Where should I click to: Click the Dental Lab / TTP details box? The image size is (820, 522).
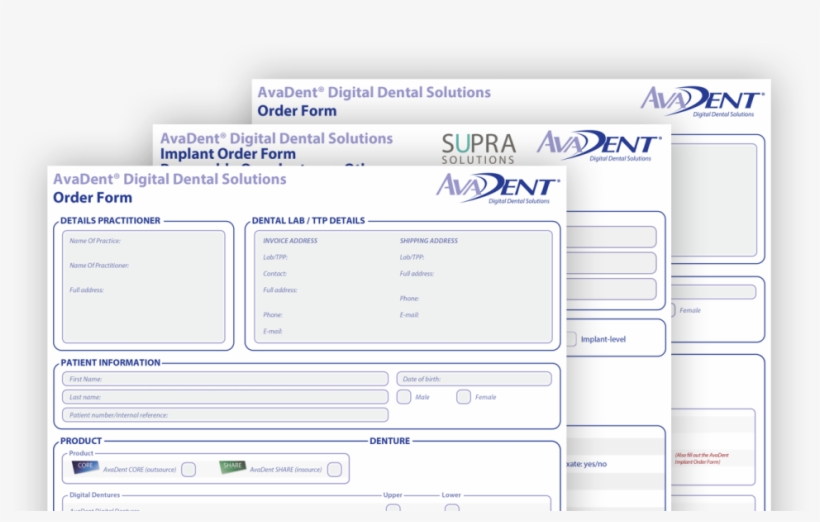(x=403, y=287)
